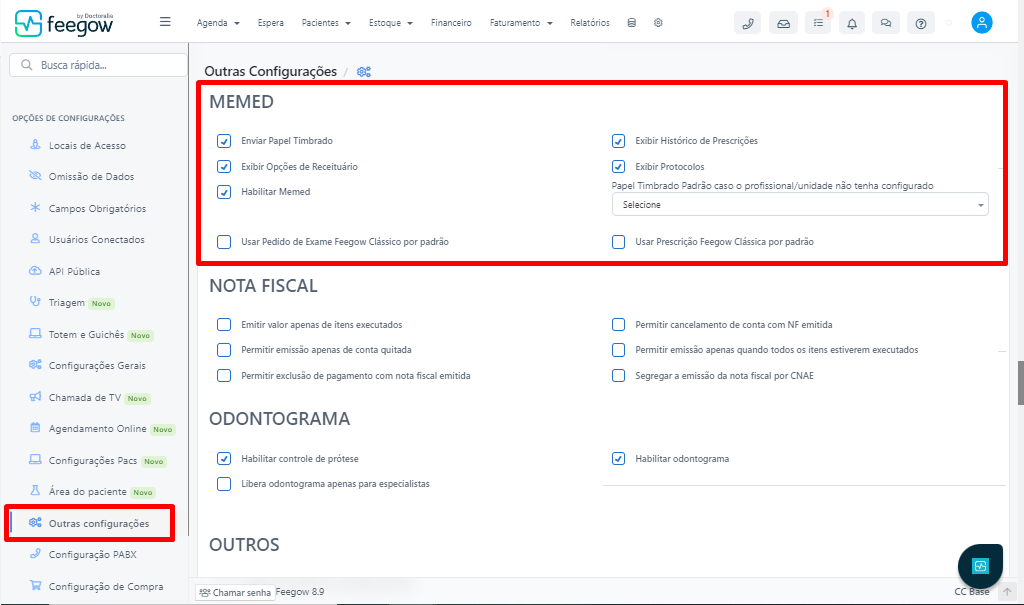
Task: Open the notifications bell
Action: coord(852,23)
